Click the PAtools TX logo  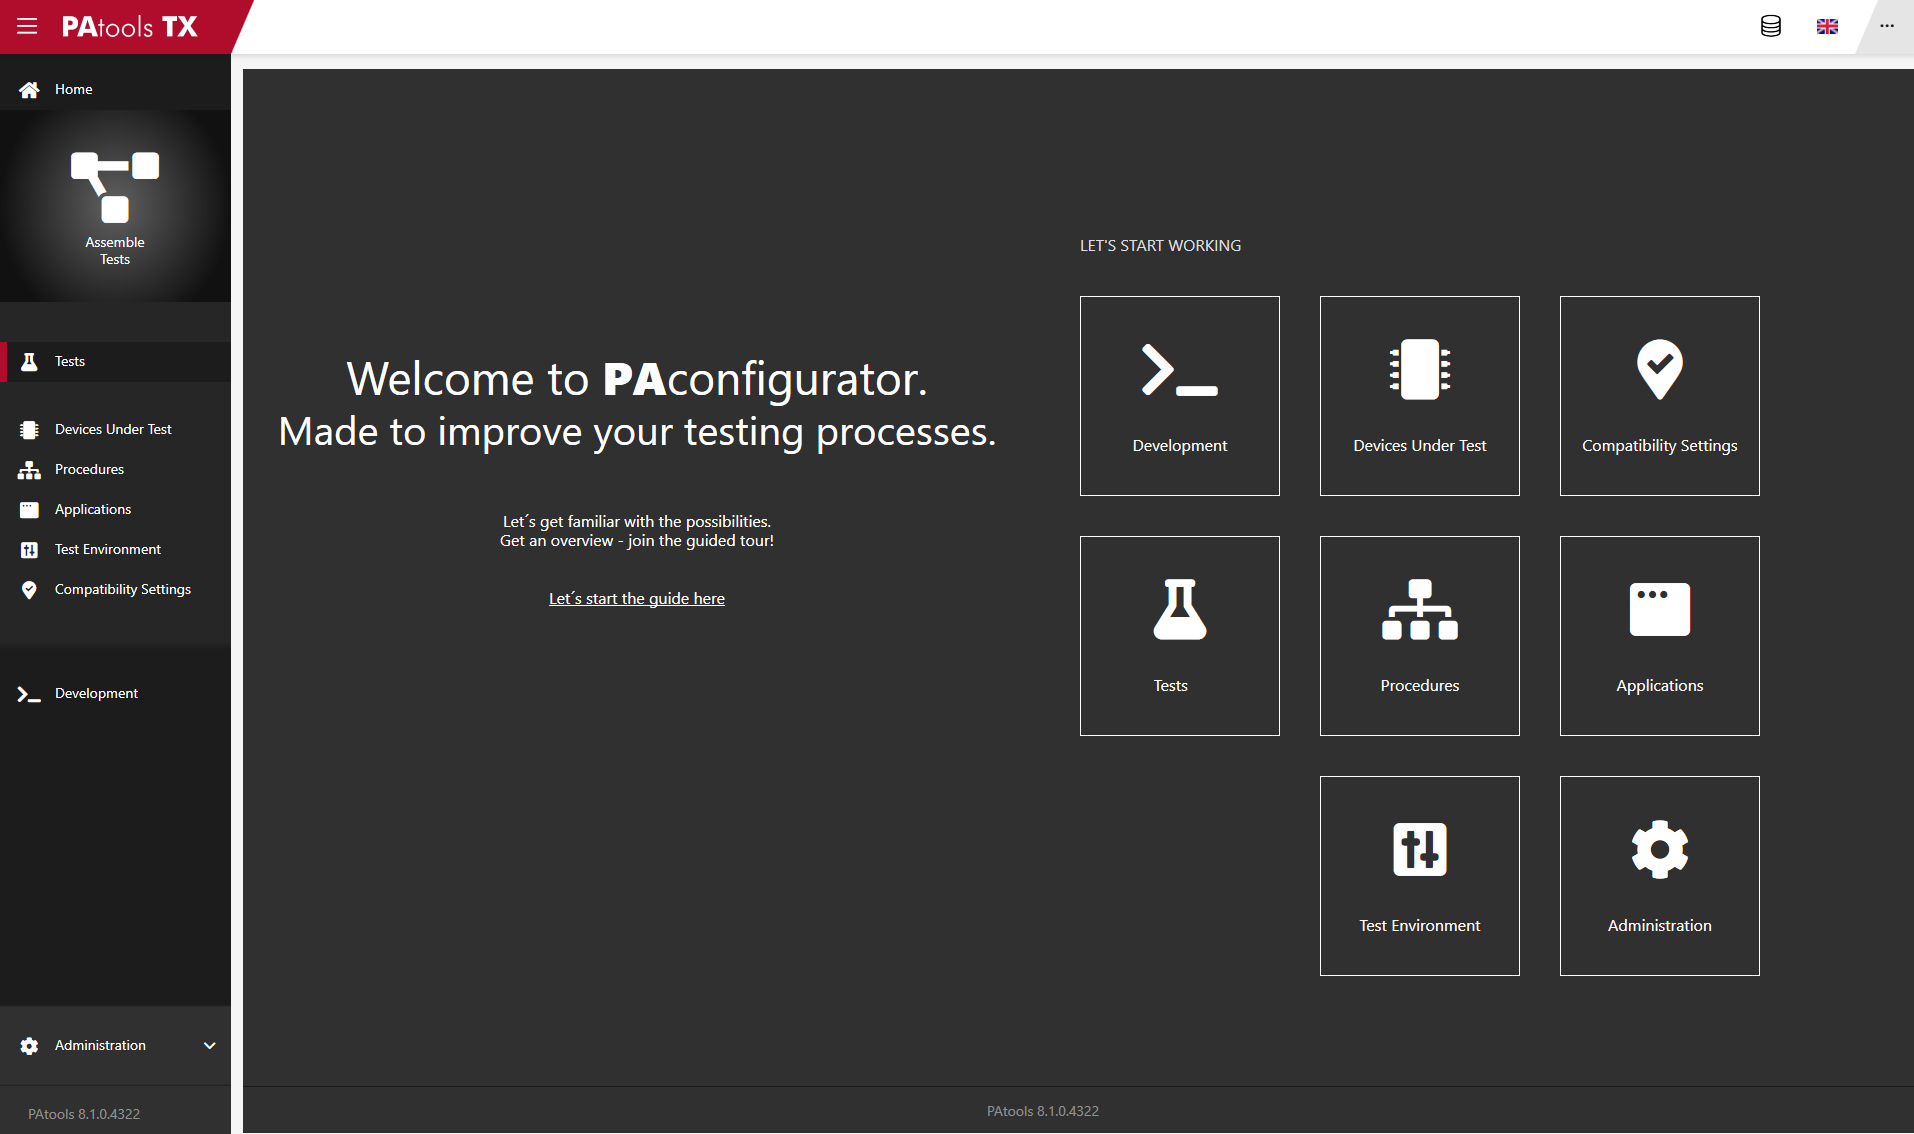(130, 27)
